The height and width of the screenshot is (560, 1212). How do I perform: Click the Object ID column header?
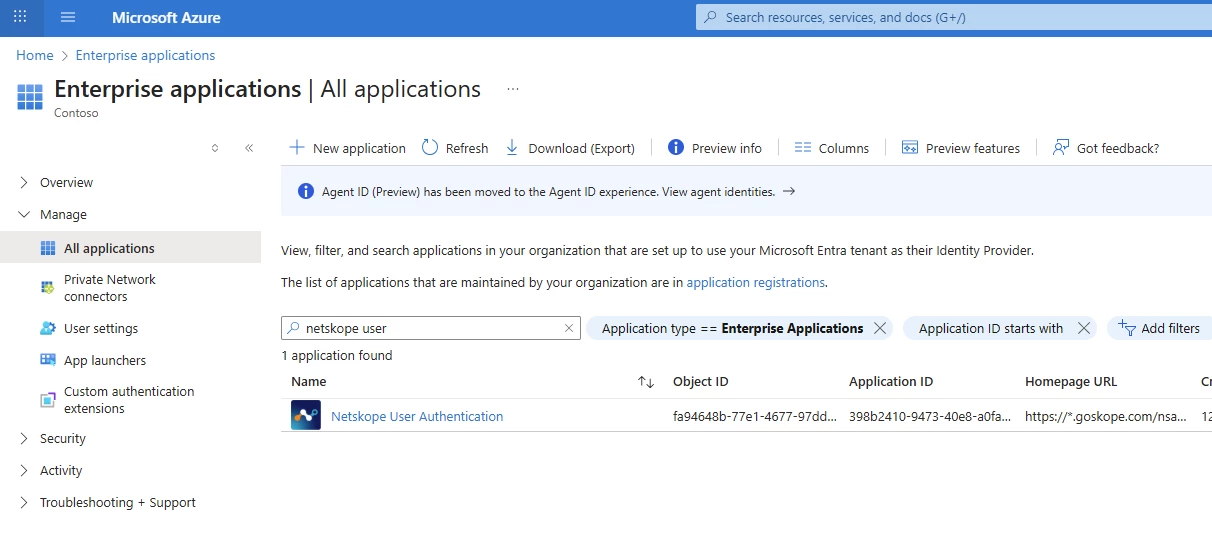pos(700,382)
